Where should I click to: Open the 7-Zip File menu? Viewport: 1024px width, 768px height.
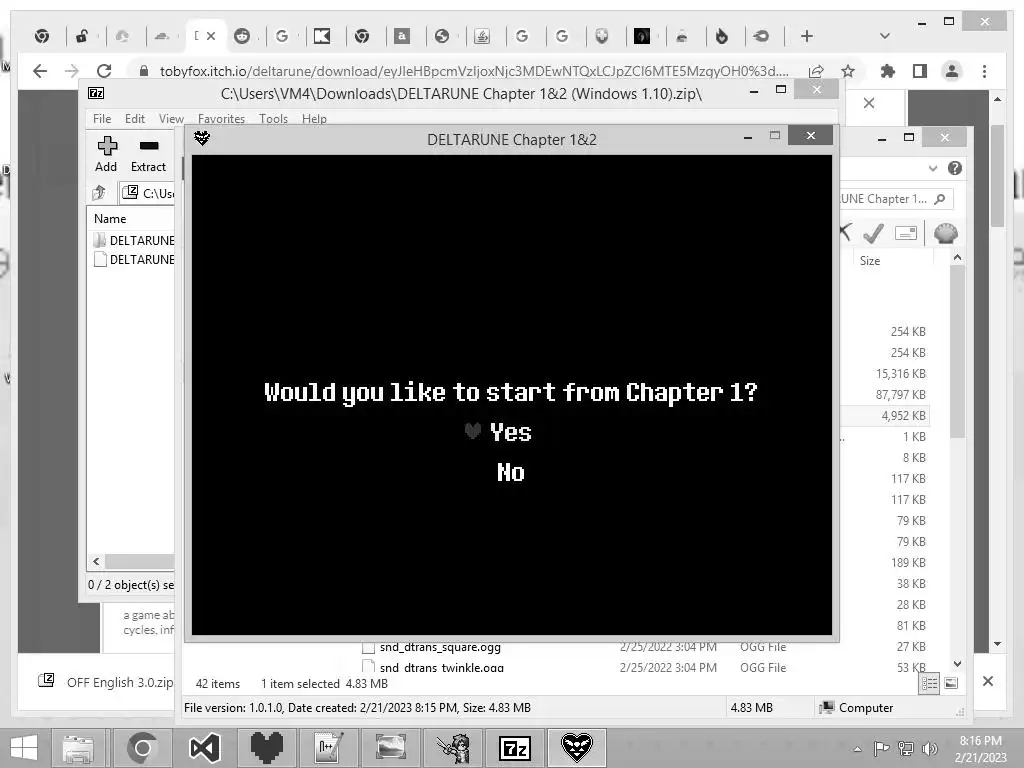102,119
